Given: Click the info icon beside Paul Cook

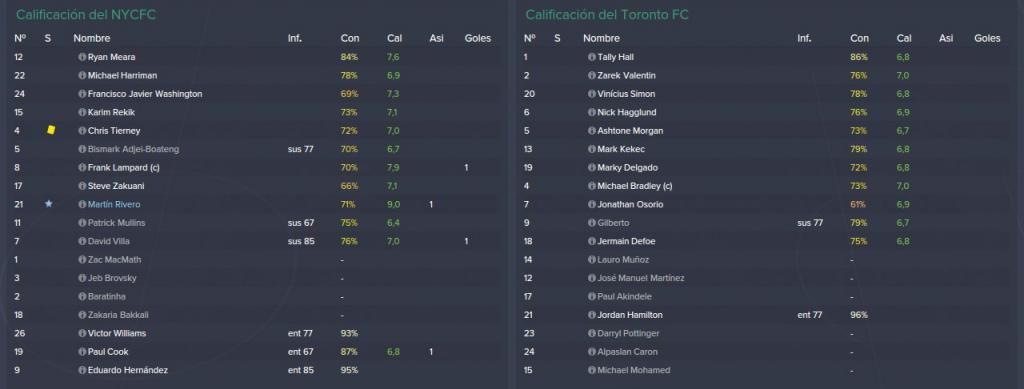Looking at the screenshot, I should (82, 352).
